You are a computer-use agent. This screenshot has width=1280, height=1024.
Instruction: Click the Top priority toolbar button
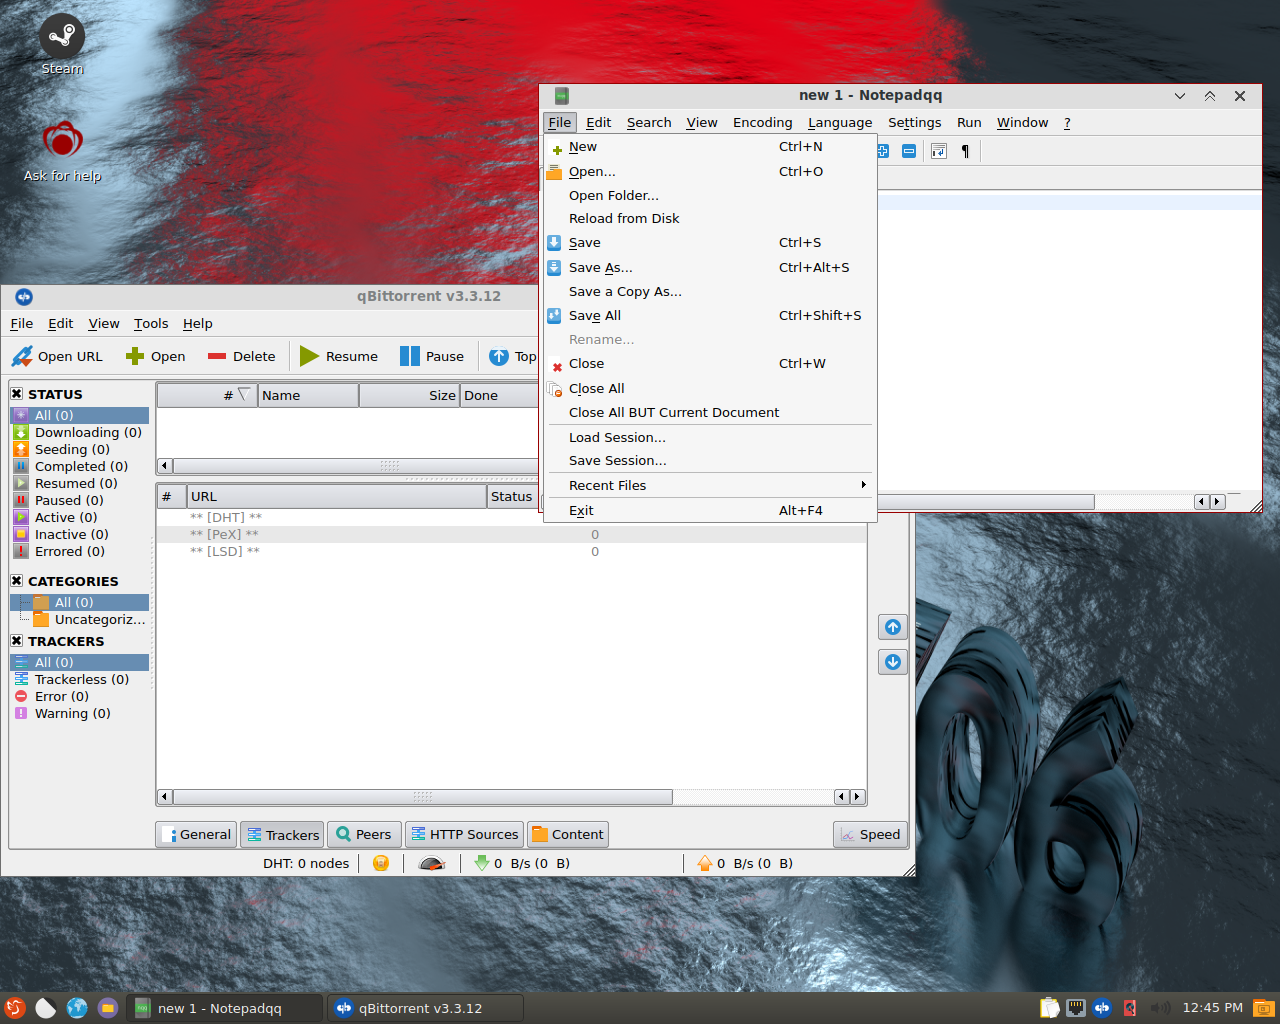coord(512,356)
